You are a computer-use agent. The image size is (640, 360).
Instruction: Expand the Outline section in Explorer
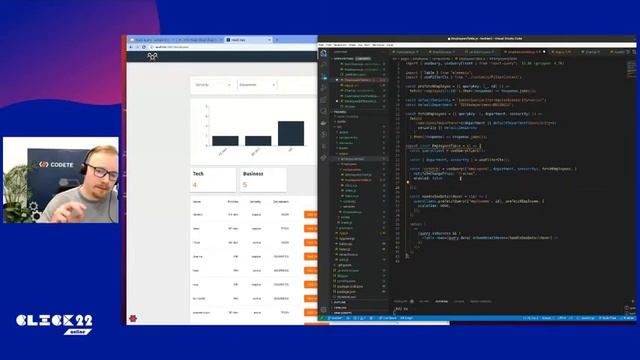coord(340,302)
